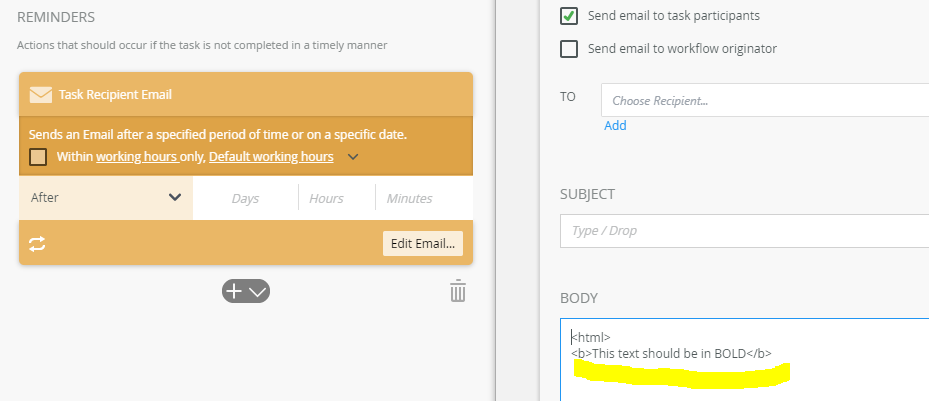Image resolution: width=929 pixels, height=401 pixels.
Task: Uncheck Send email to task participants
Action: click(x=569, y=16)
